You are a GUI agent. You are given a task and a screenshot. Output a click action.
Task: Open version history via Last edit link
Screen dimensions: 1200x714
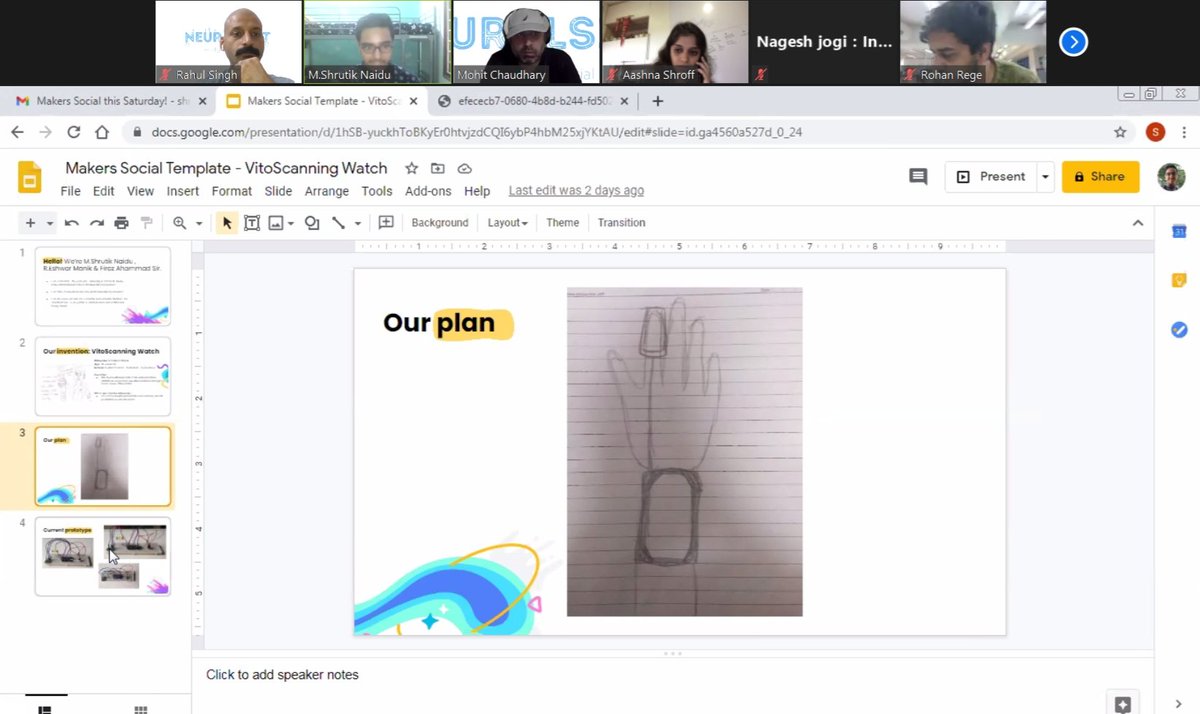576,190
